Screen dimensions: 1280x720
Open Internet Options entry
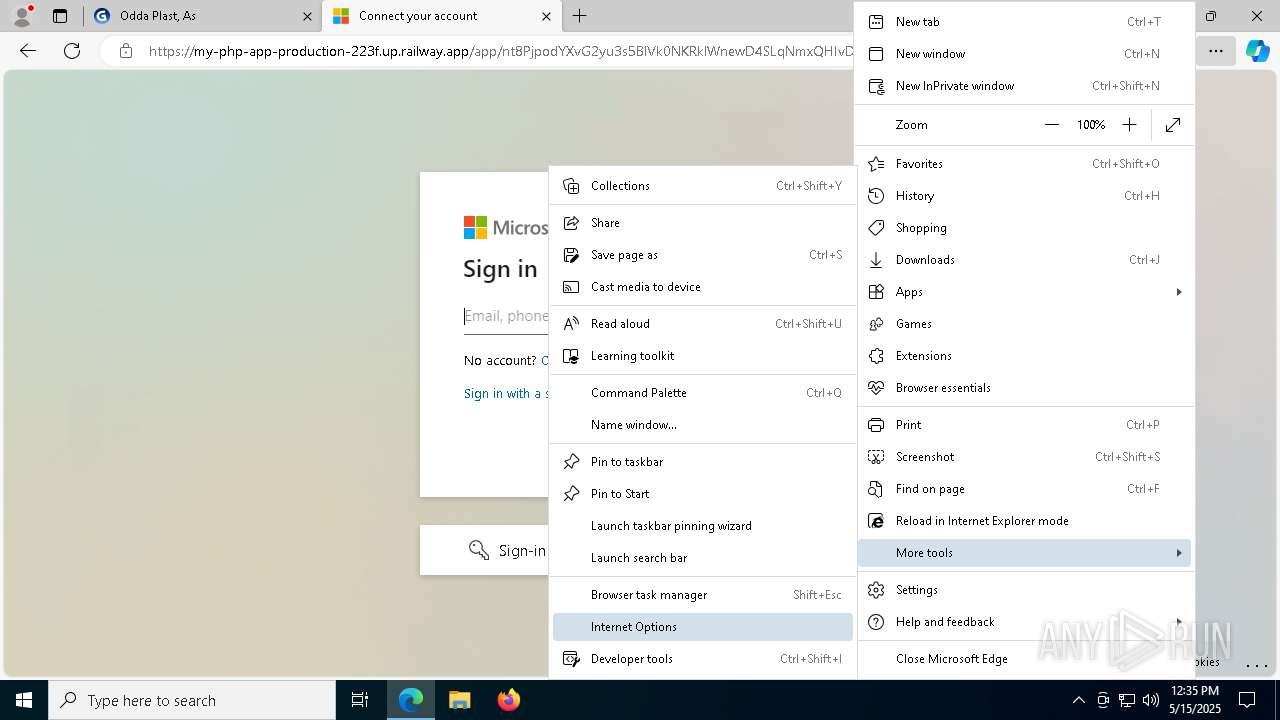[702, 626]
